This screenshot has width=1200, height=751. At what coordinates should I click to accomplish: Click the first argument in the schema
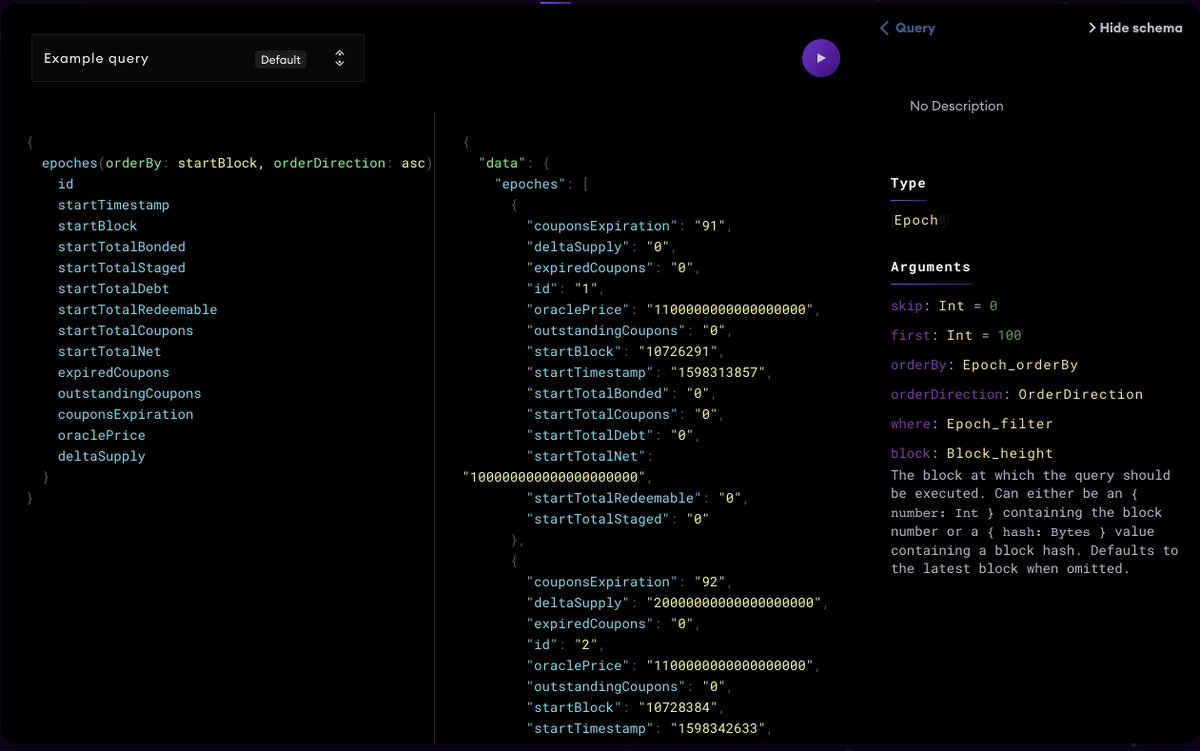tap(910, 335)
